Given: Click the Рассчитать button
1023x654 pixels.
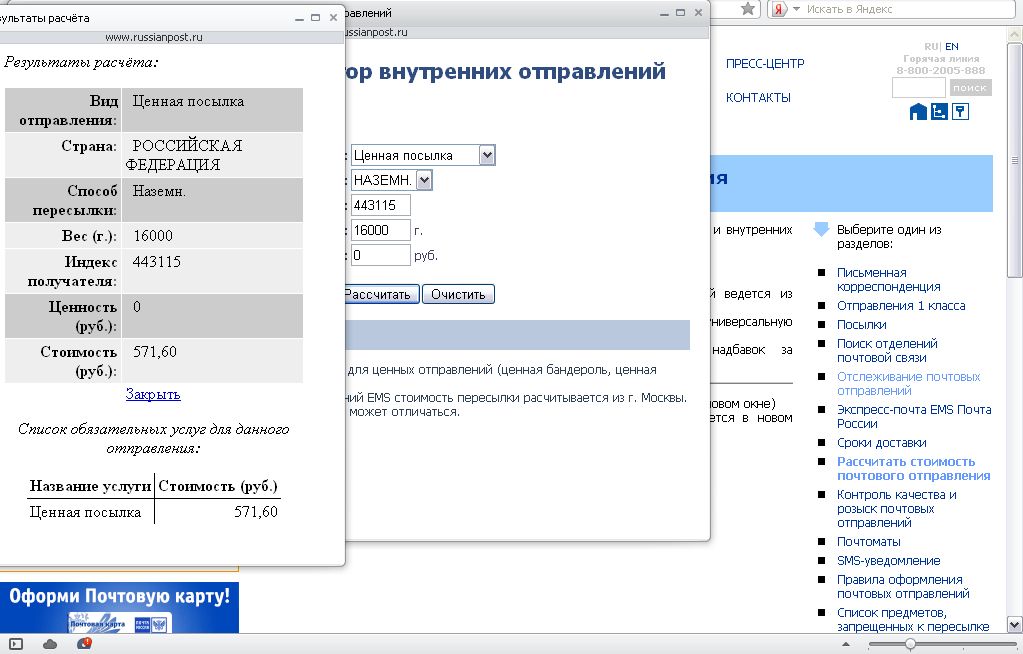Looking at the screenshot, I should [381, 294].
